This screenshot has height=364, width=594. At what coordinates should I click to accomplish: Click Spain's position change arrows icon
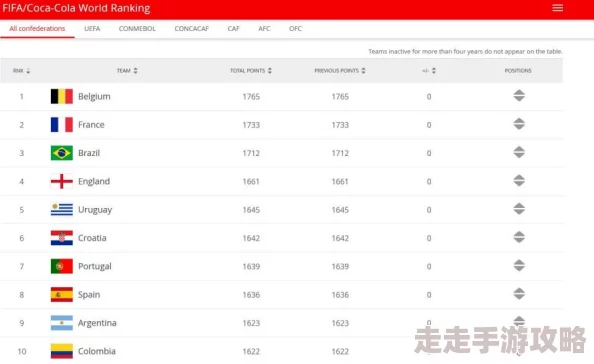[519, 294]
